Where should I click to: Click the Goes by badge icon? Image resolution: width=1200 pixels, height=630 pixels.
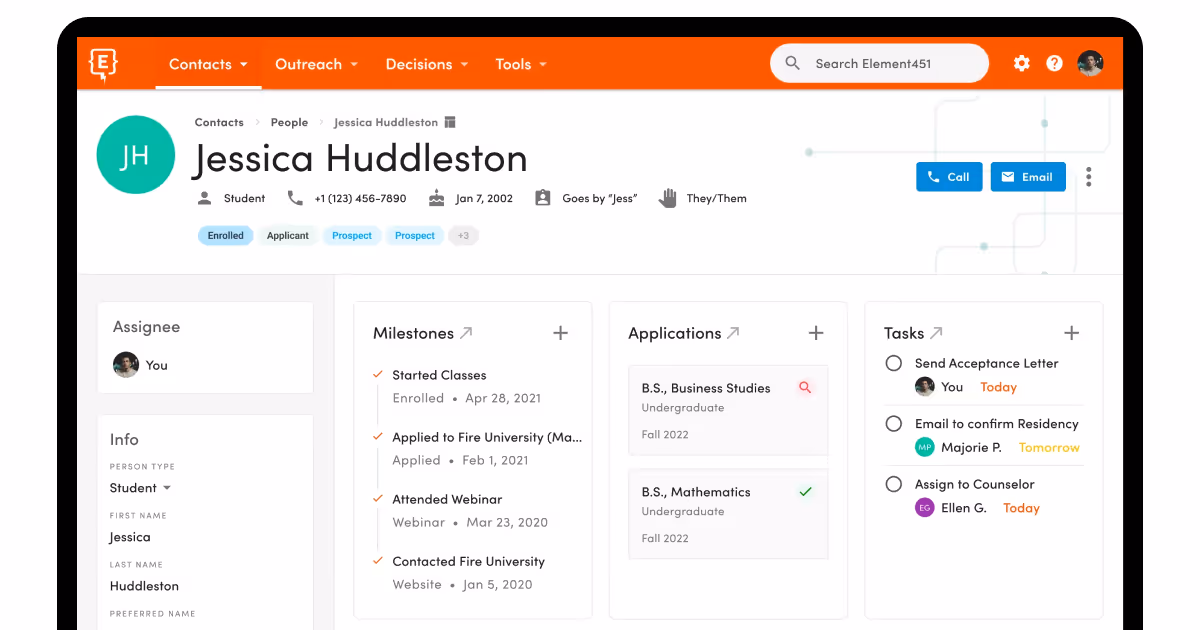point(543,198)
